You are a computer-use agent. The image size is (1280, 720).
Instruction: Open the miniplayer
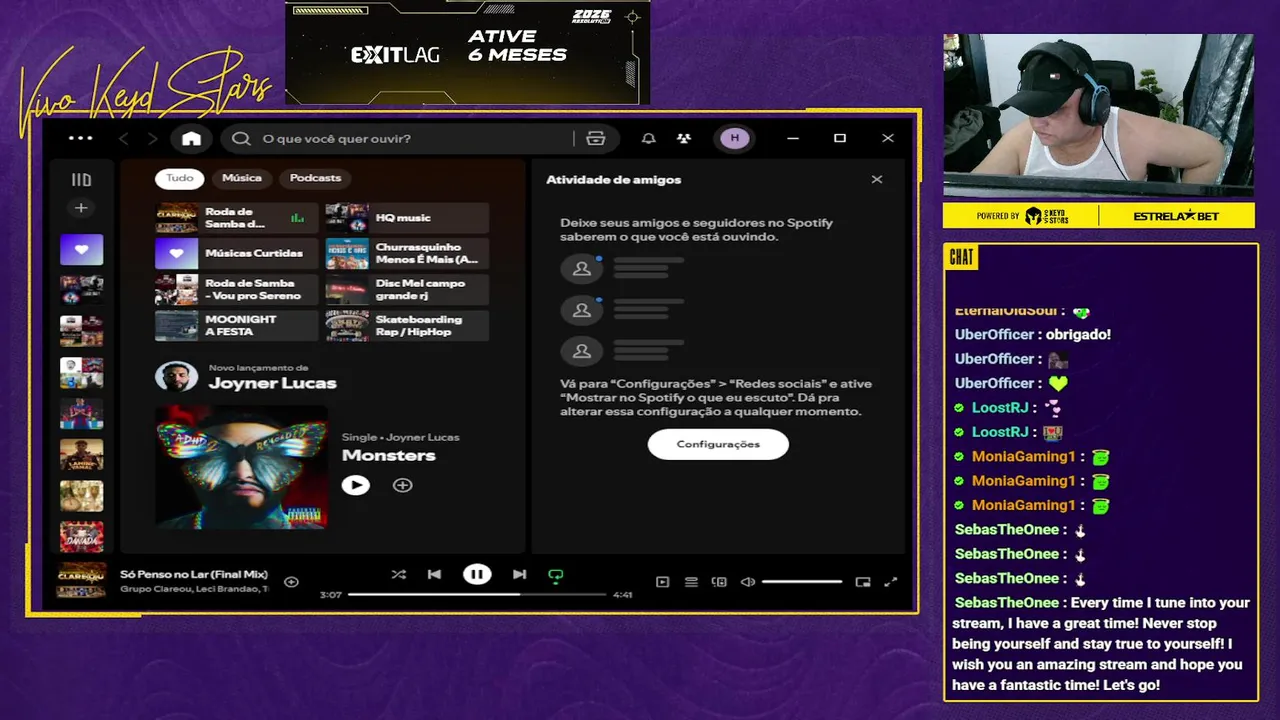(863, 582)
